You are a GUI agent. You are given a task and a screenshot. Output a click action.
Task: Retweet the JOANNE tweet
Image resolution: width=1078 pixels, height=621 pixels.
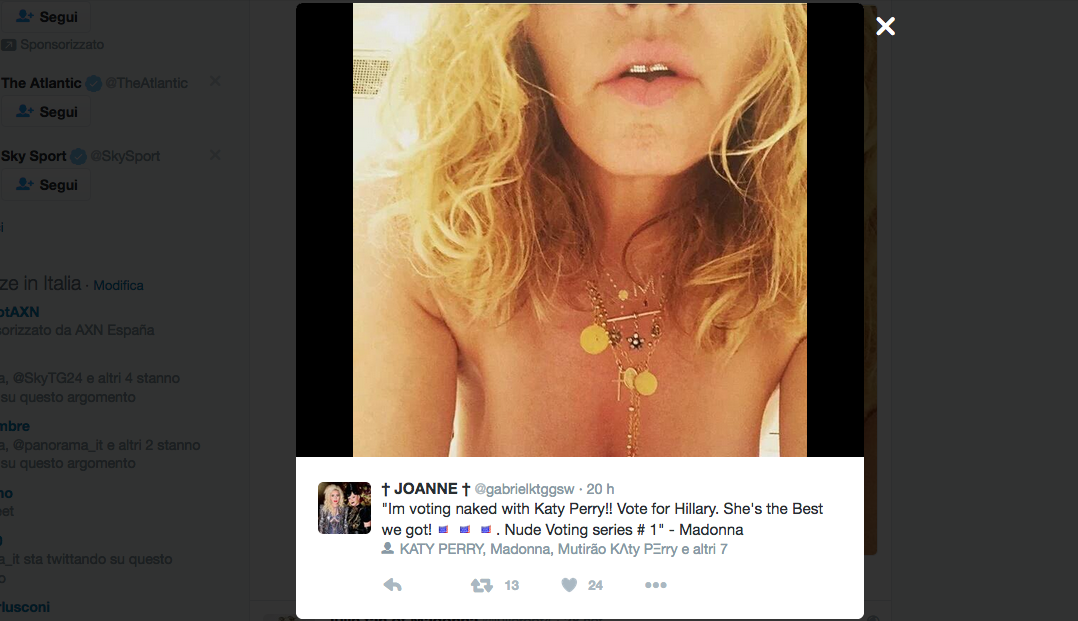point(482,585)
